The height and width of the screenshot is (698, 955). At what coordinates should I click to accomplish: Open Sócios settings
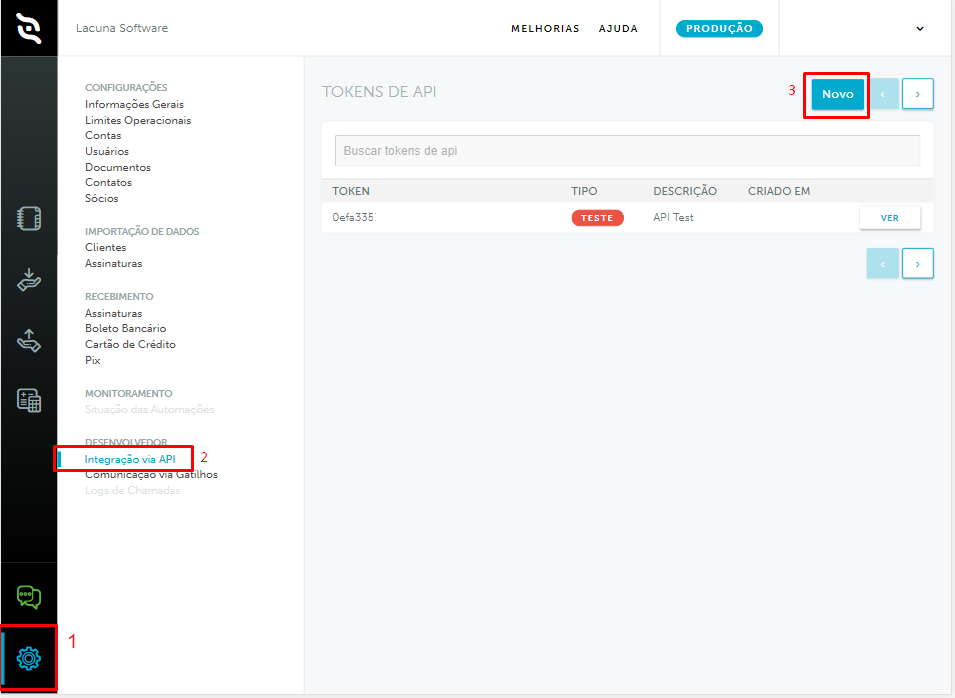coord(102,198)
